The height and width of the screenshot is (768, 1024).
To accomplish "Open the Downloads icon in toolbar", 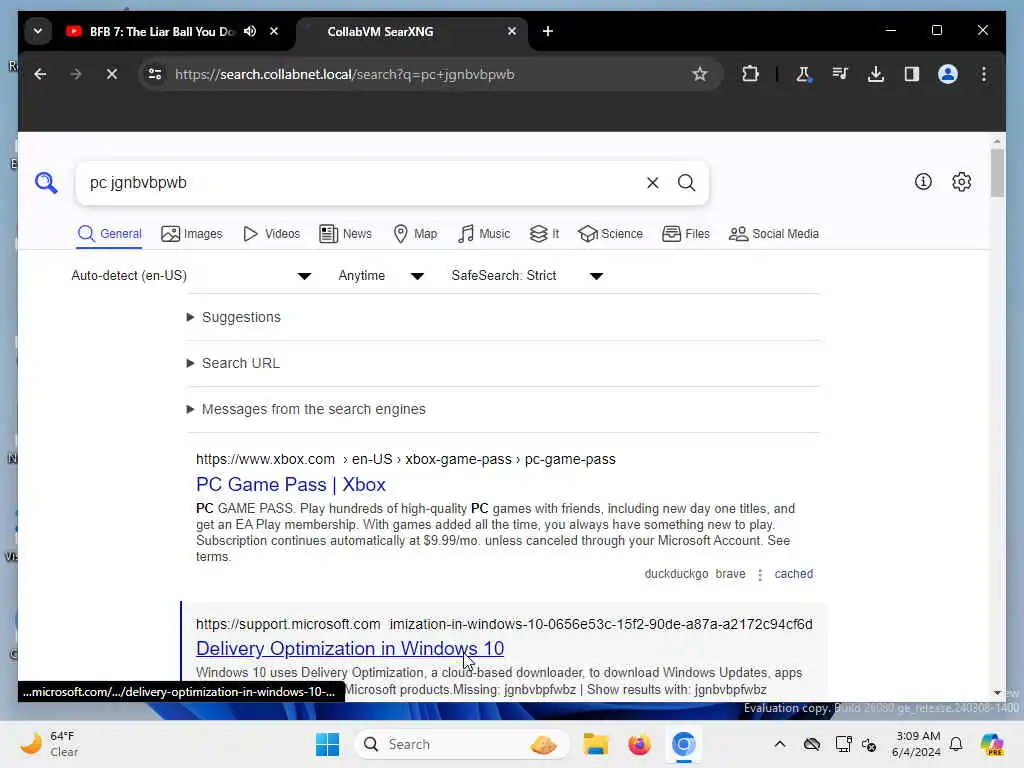I will 876,74.
